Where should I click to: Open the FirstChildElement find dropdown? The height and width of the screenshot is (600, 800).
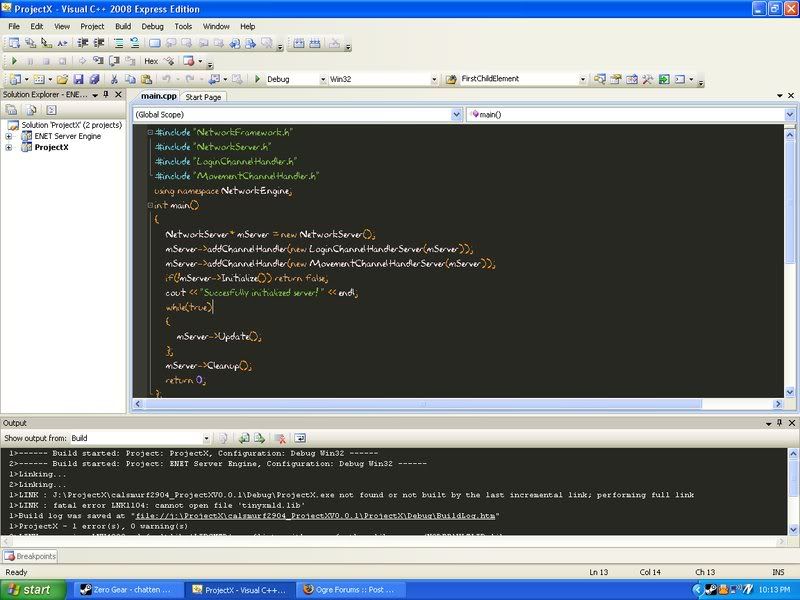tap(583, 80)
